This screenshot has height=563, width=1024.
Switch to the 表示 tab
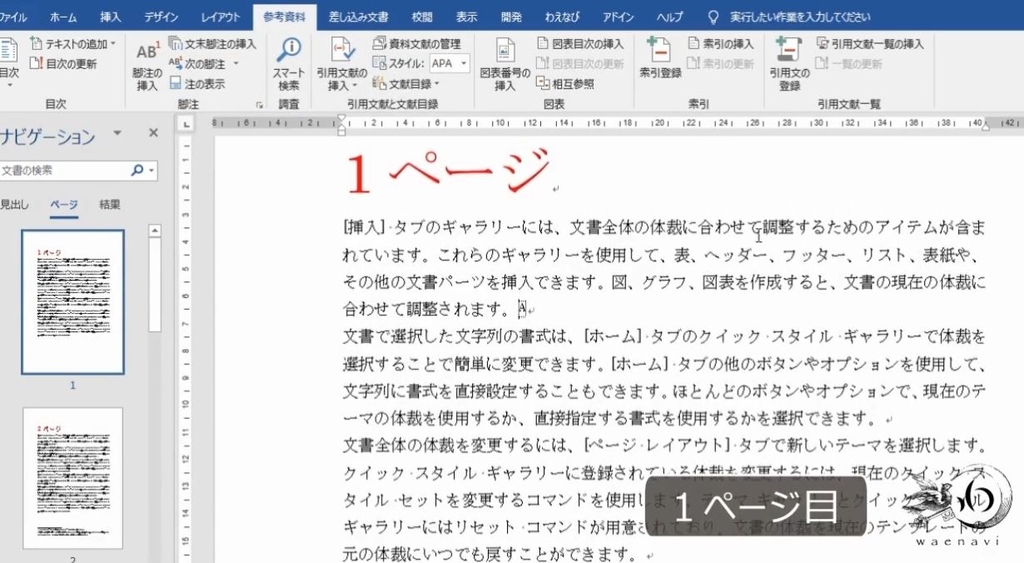coord(466,16)
